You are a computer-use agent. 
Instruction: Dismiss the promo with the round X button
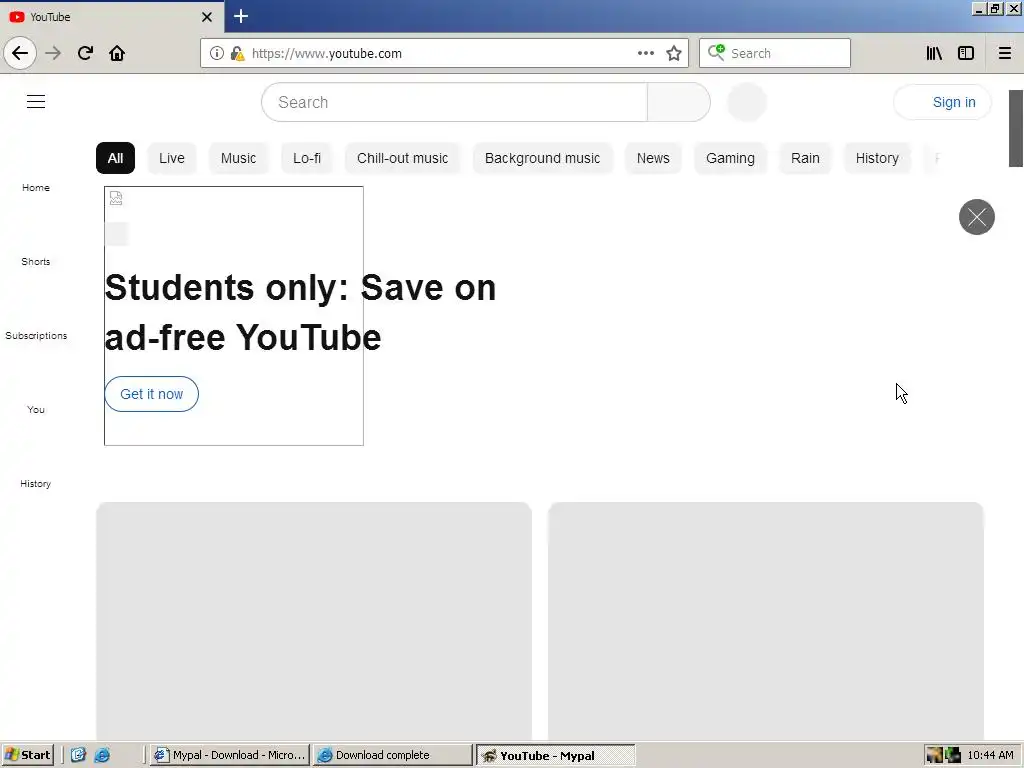976,217
